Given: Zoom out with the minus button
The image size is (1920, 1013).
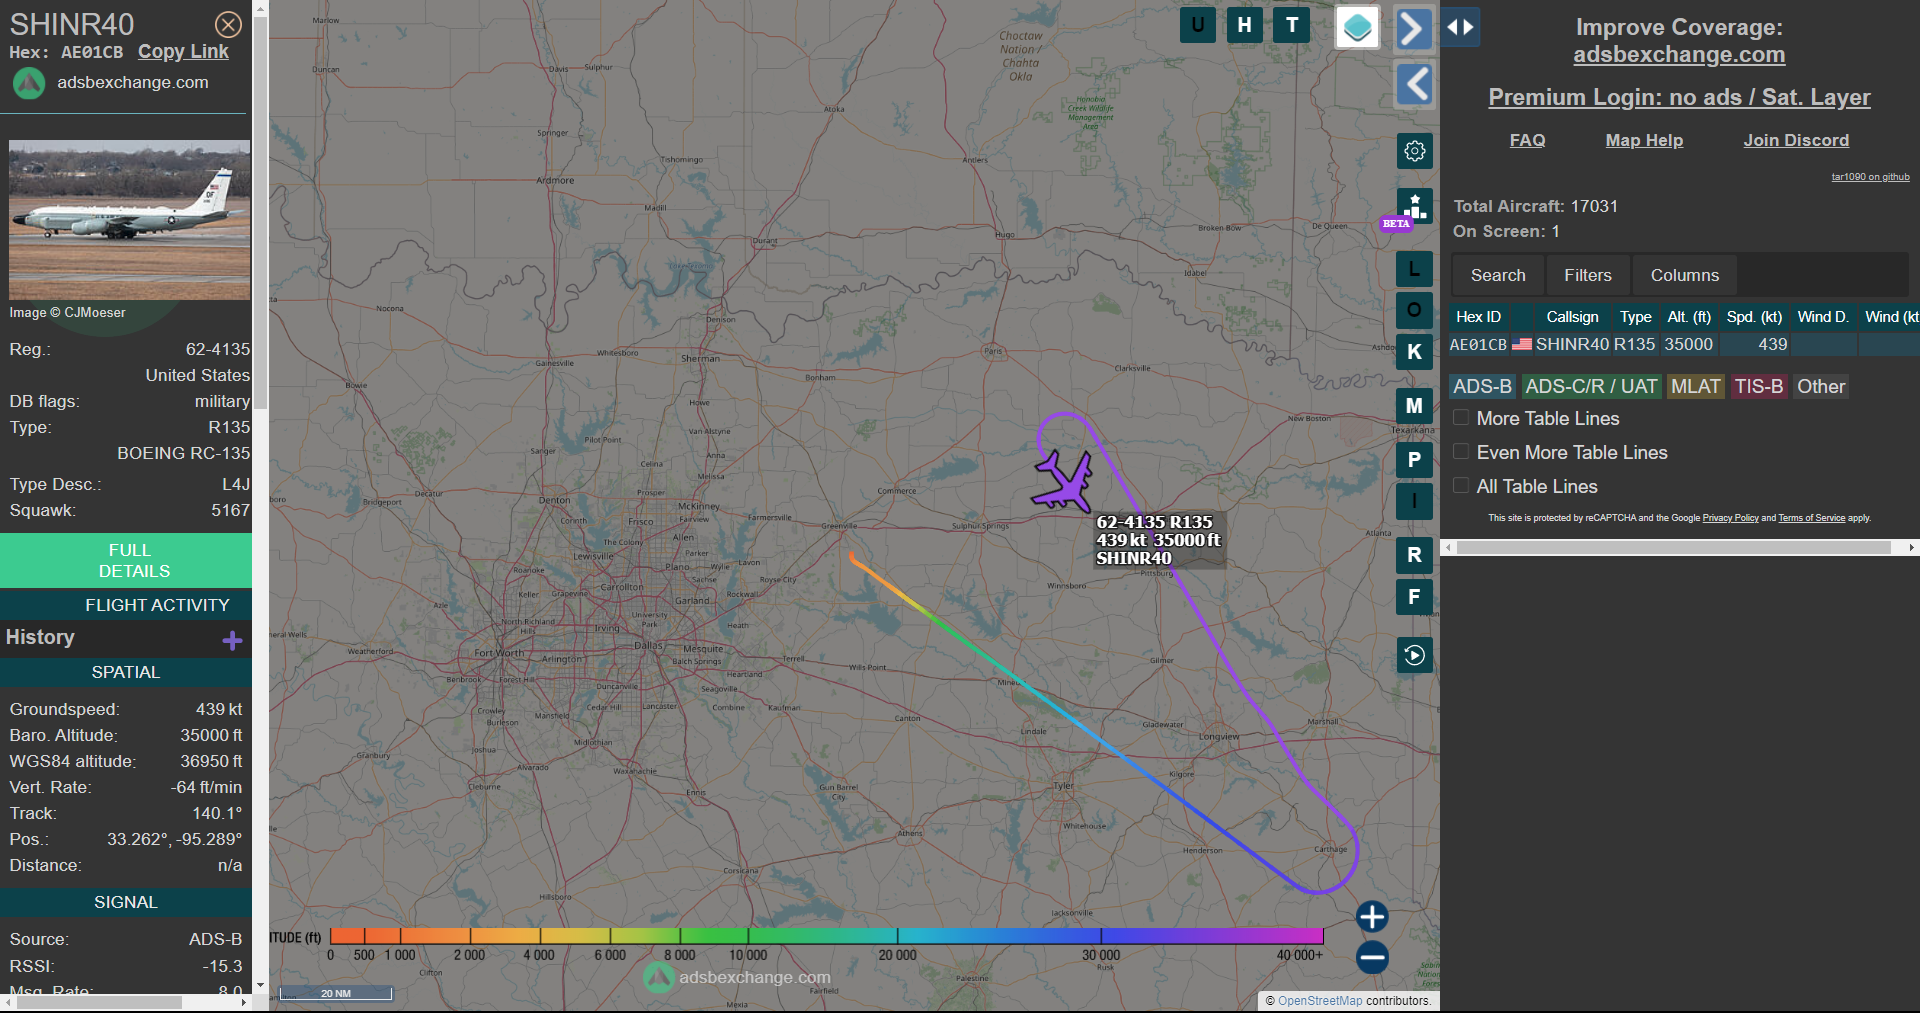Looking at the screenshot, I should tap(1372, 957).
